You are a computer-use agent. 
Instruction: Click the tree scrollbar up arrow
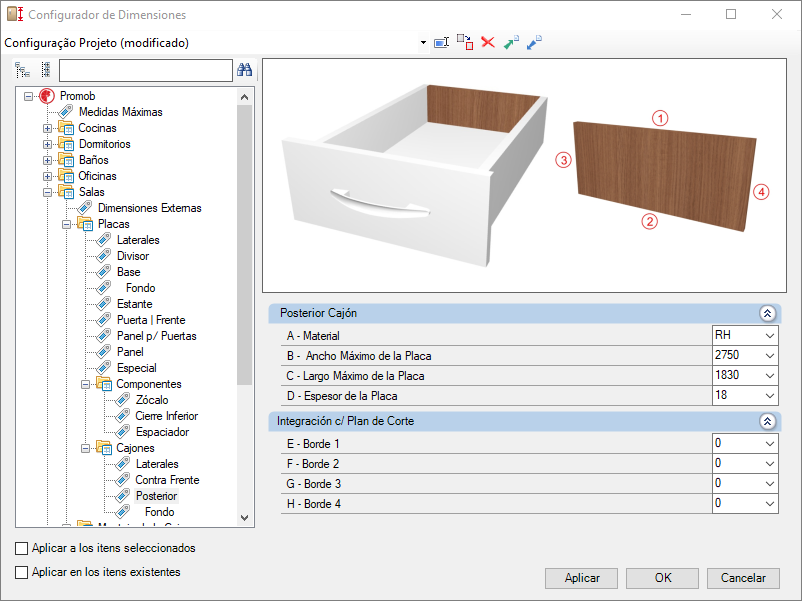[244, 97]
